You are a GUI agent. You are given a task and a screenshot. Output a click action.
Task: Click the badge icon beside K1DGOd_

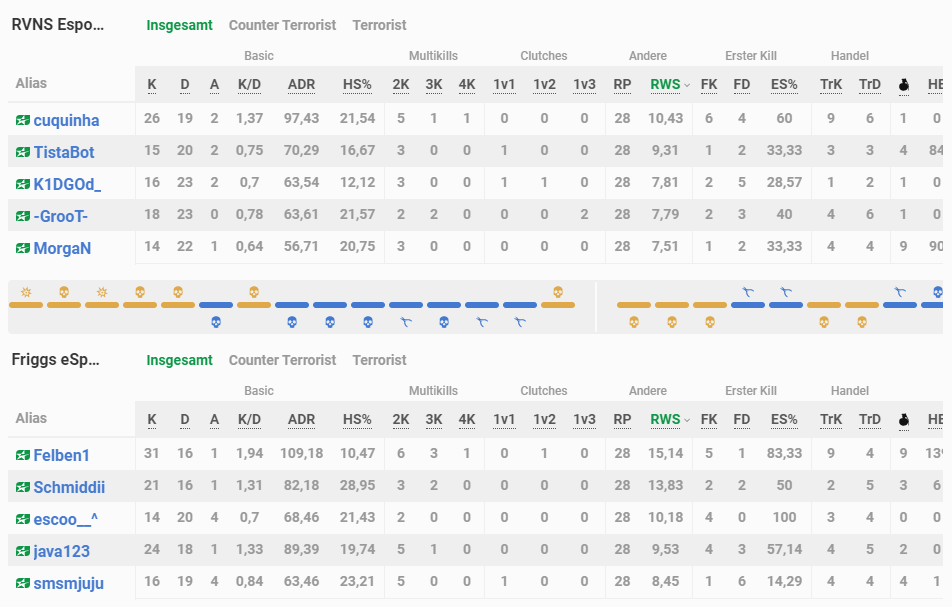click(22, 184)
